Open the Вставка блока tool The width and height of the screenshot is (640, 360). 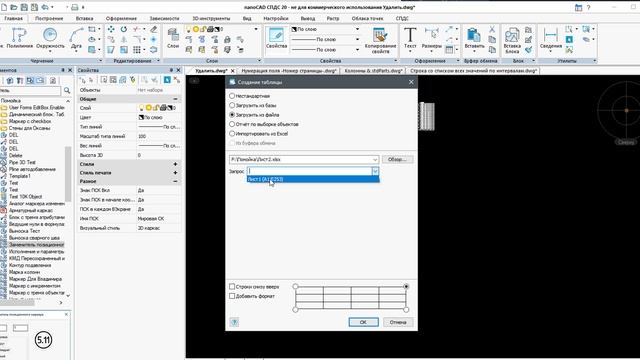[512, 40]
